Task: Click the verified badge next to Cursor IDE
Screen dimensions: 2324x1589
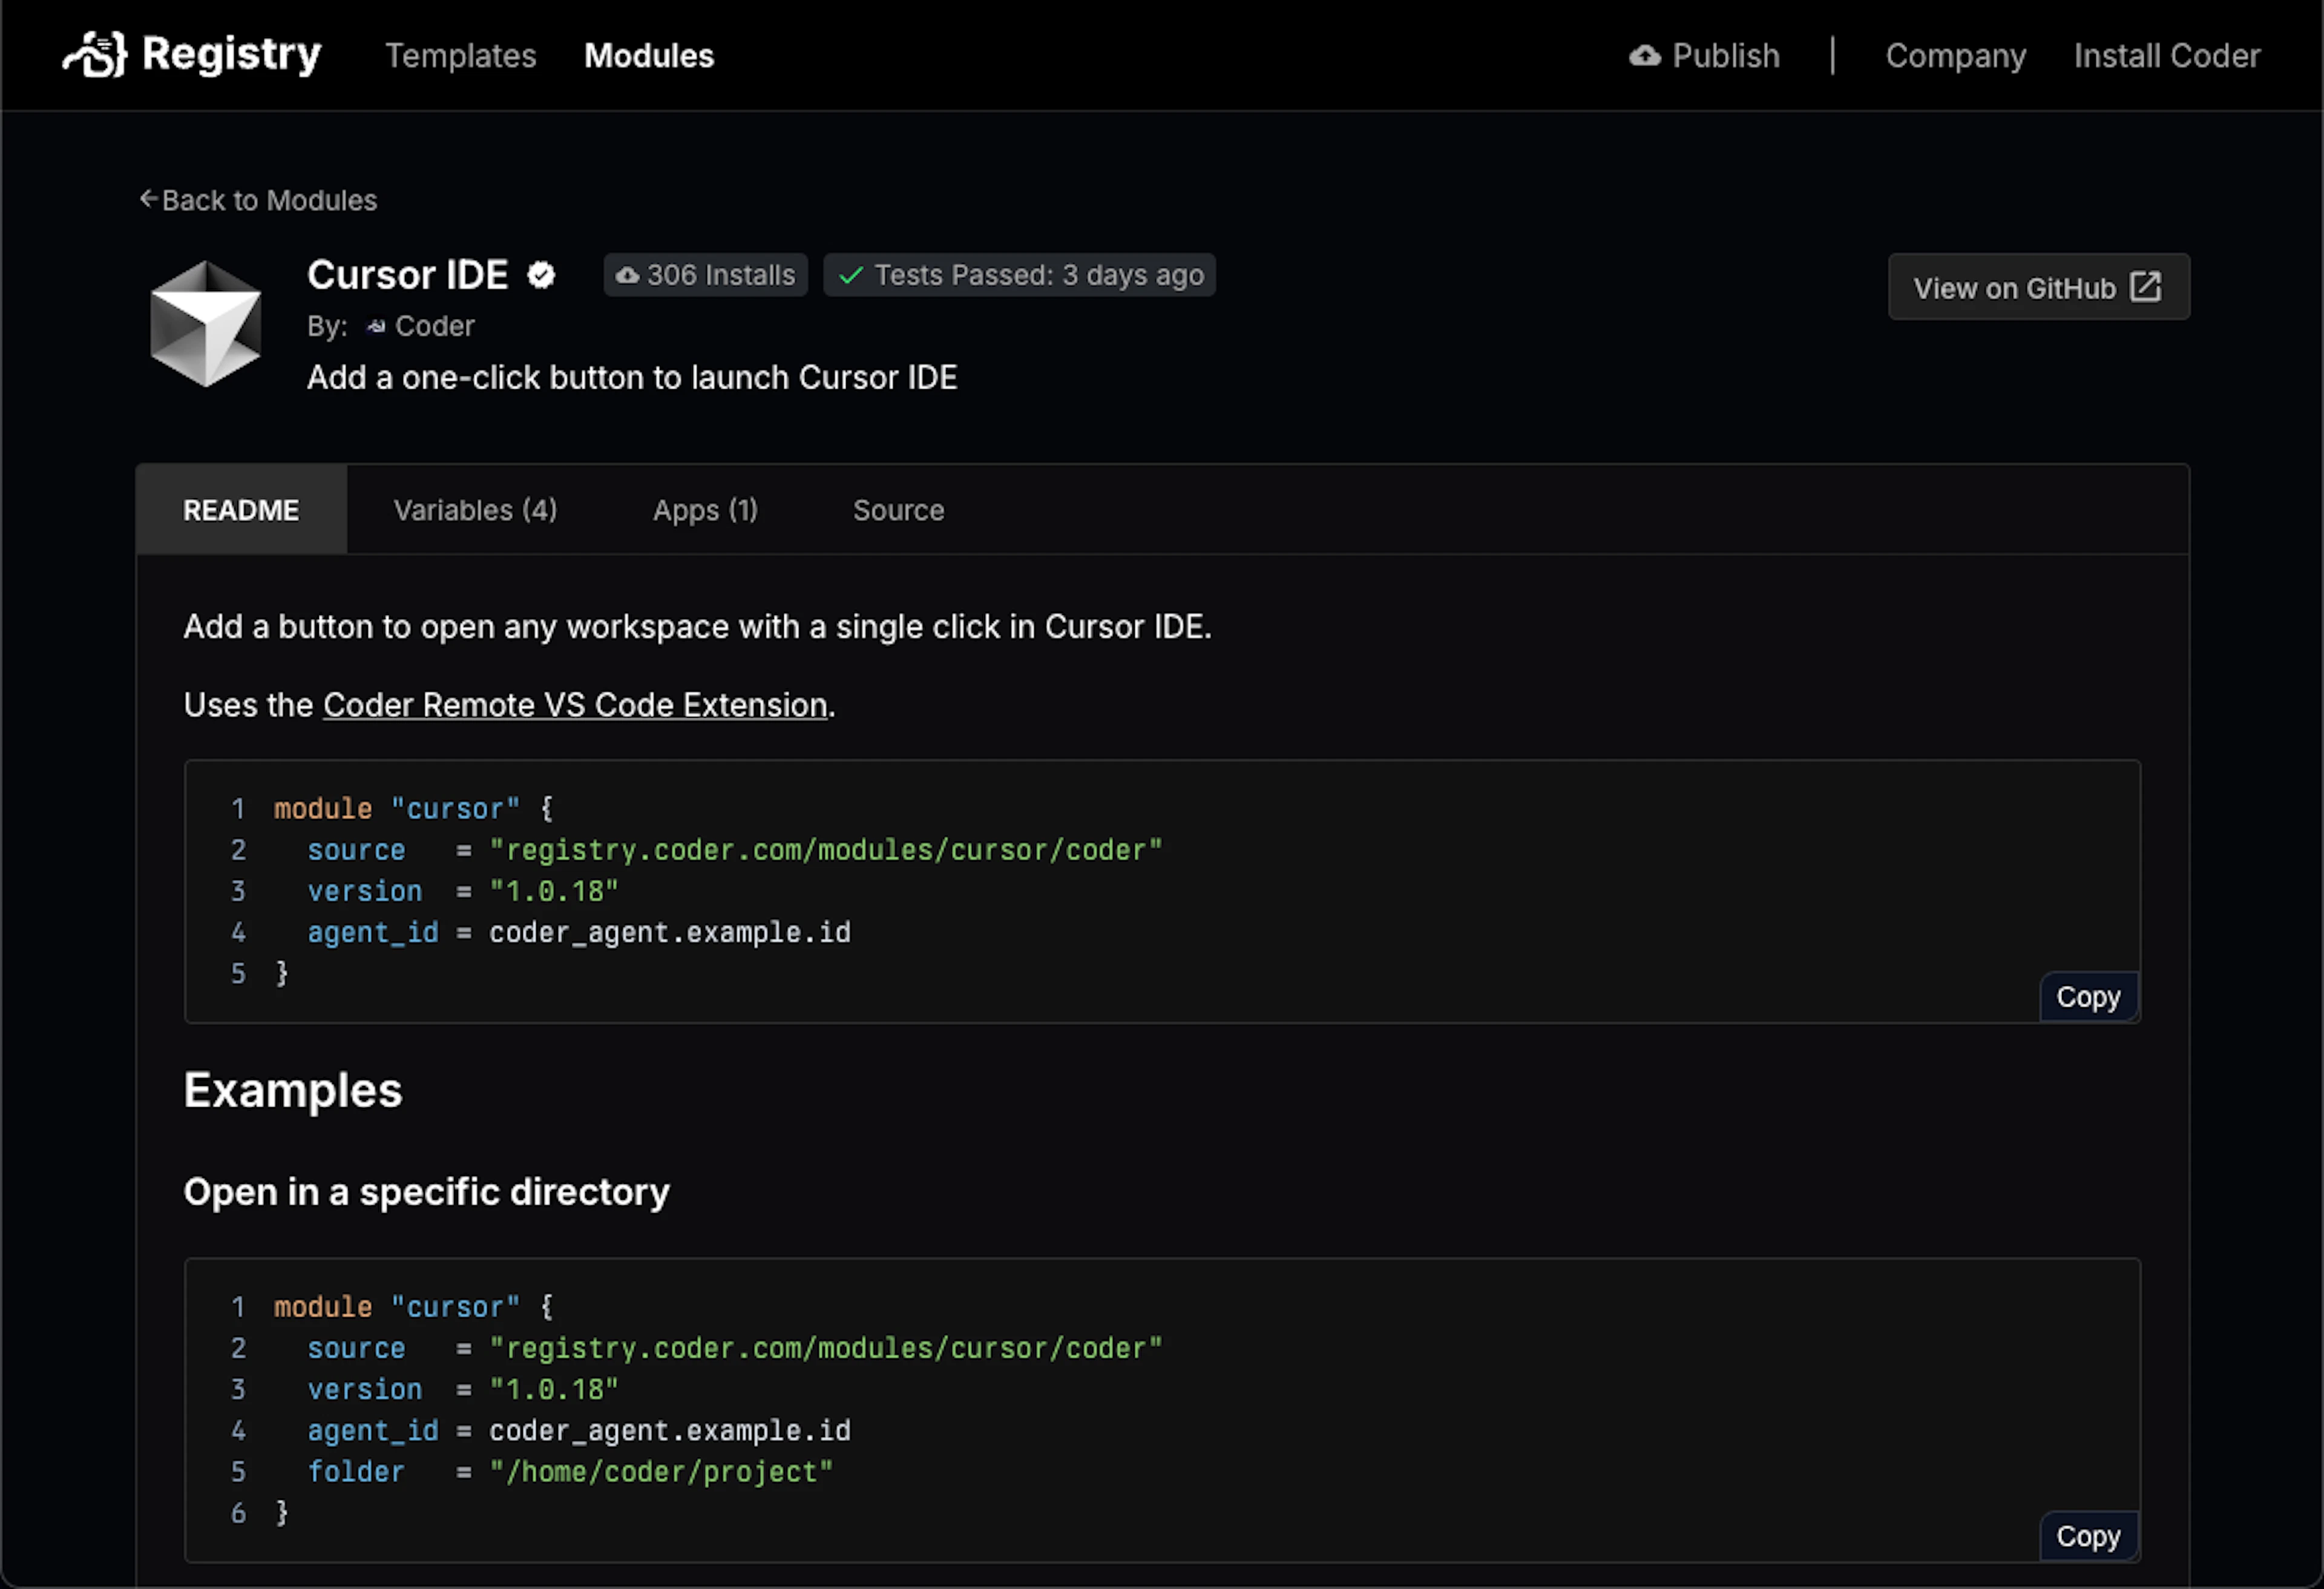Action: (x=541, y=275)
